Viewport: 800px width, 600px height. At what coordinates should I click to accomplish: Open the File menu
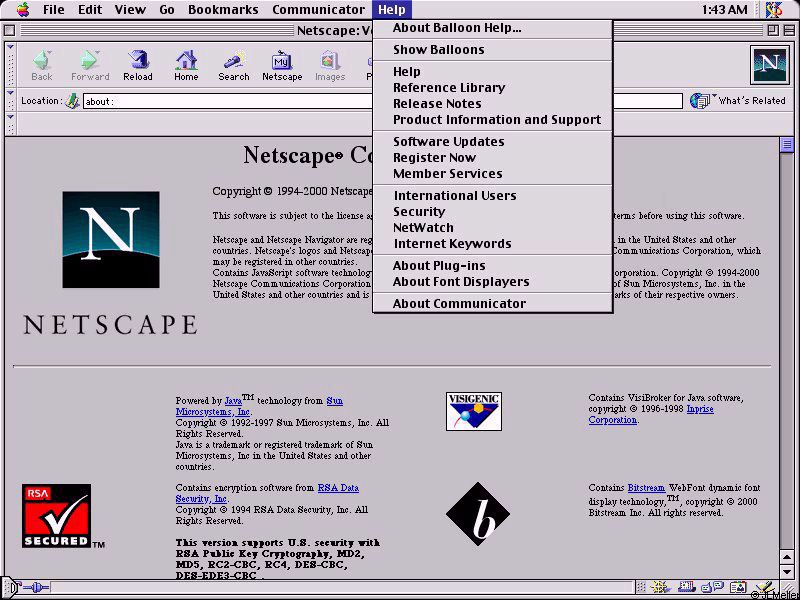54,9
